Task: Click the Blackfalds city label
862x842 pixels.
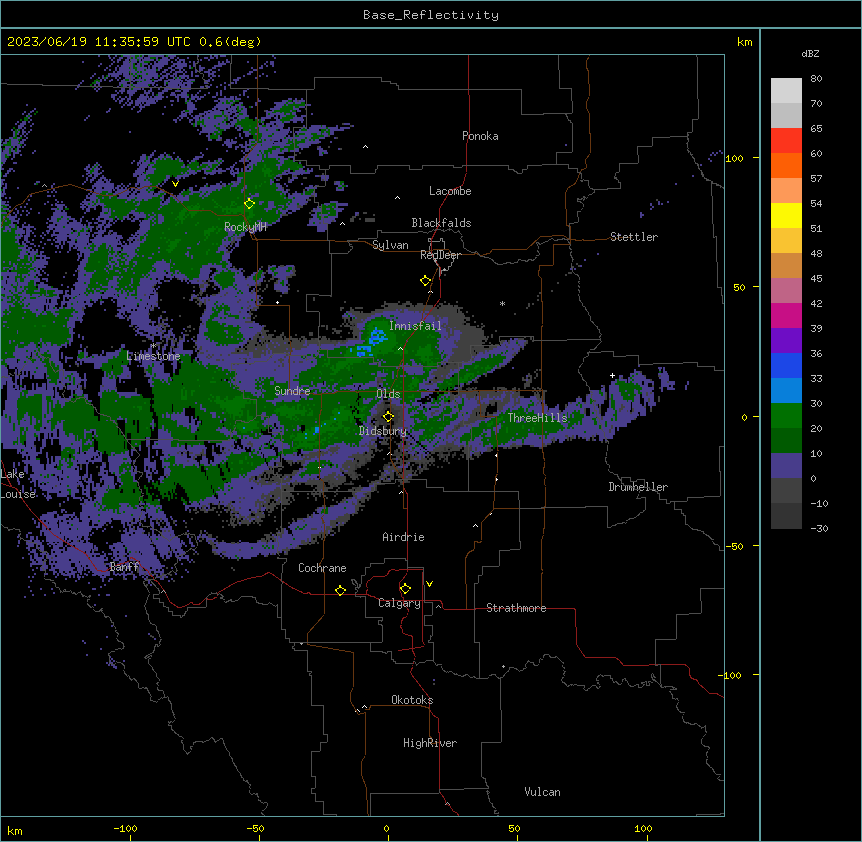Action: click(x=441, y=223)
